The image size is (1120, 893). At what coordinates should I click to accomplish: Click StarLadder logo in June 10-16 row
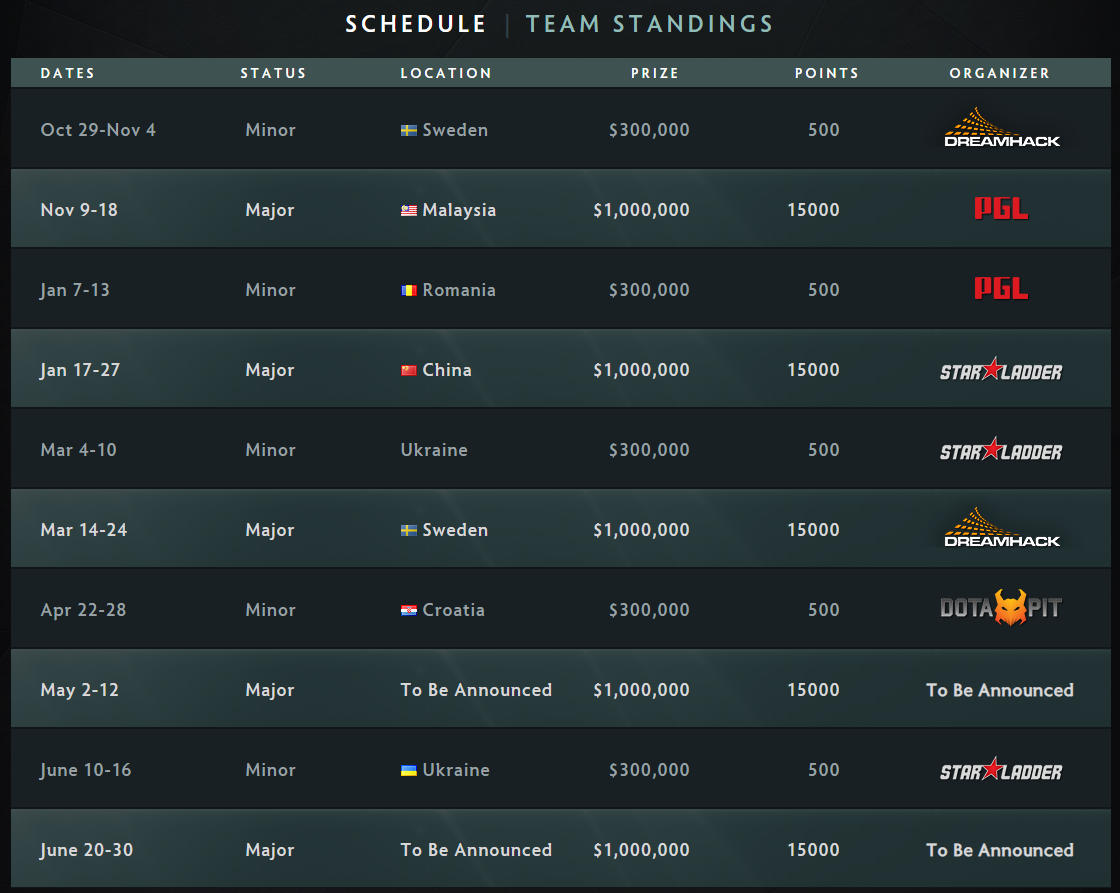1001,769
